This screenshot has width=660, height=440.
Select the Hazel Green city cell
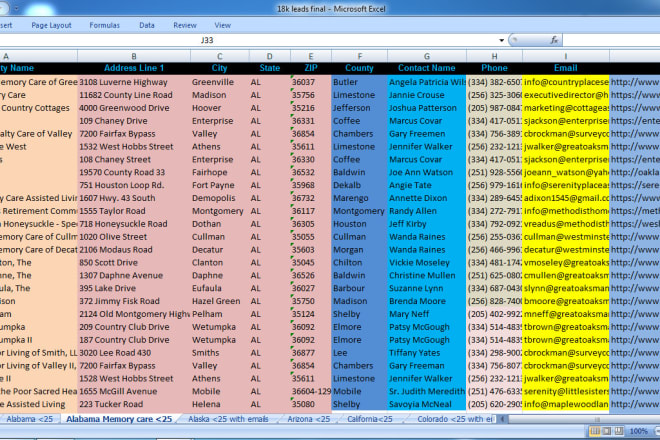click(x=219, y=301)
